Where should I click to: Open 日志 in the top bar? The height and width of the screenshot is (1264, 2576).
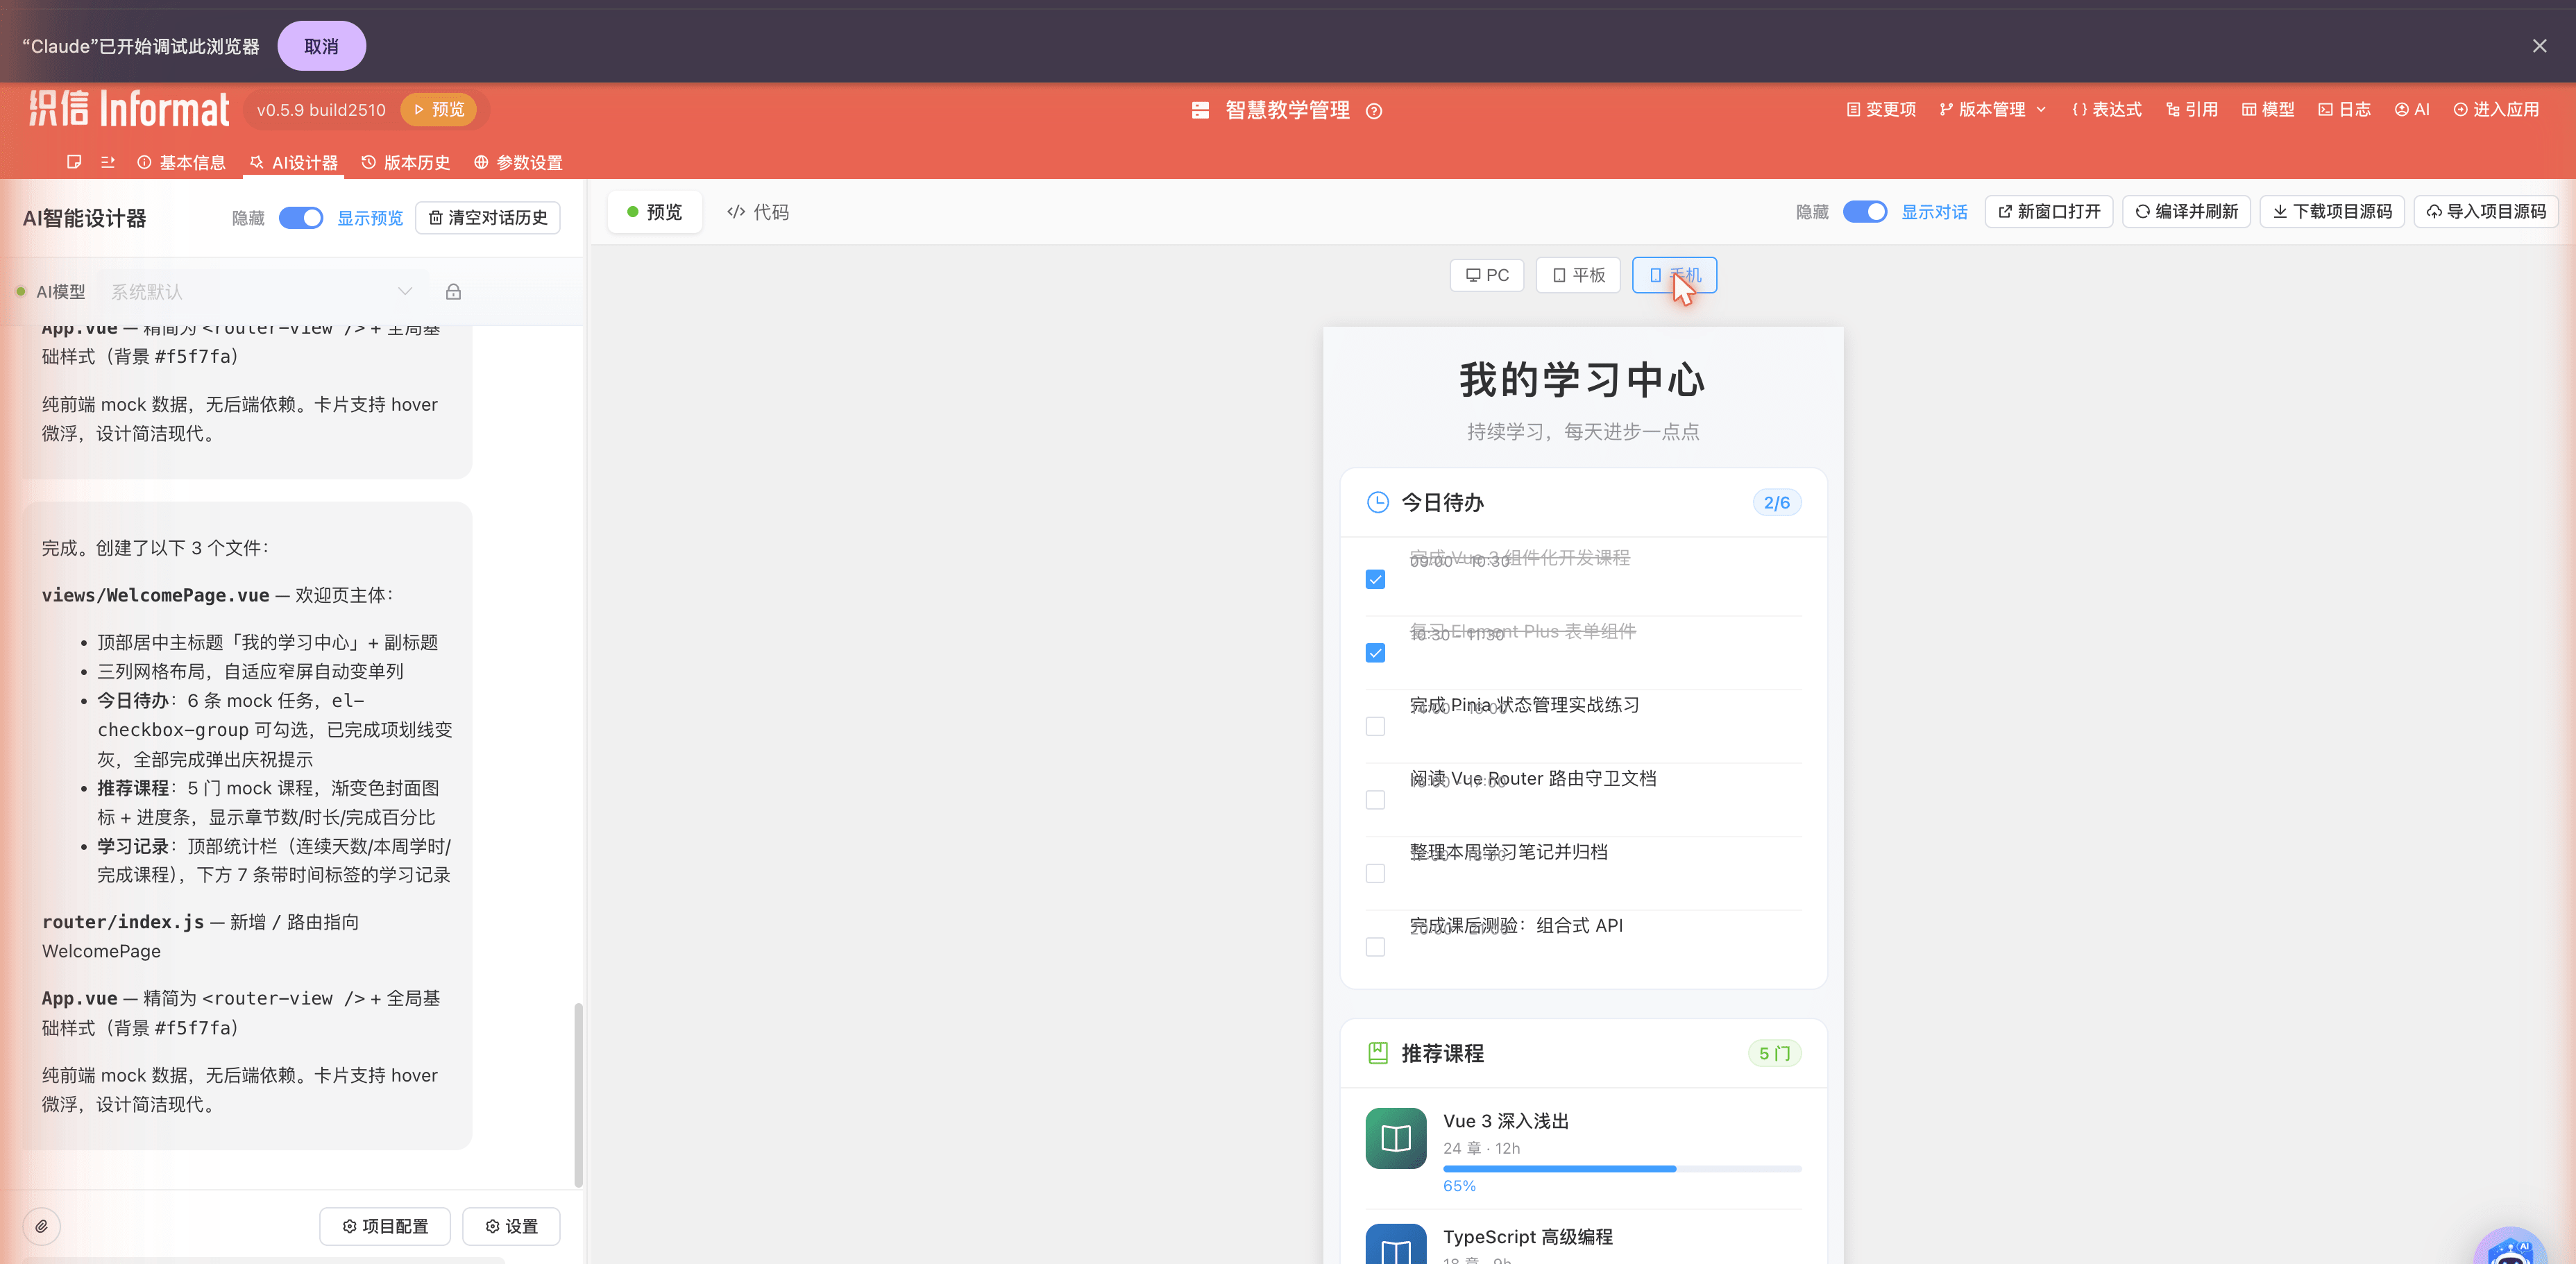pyautogui.click(x=2345, y=110)
